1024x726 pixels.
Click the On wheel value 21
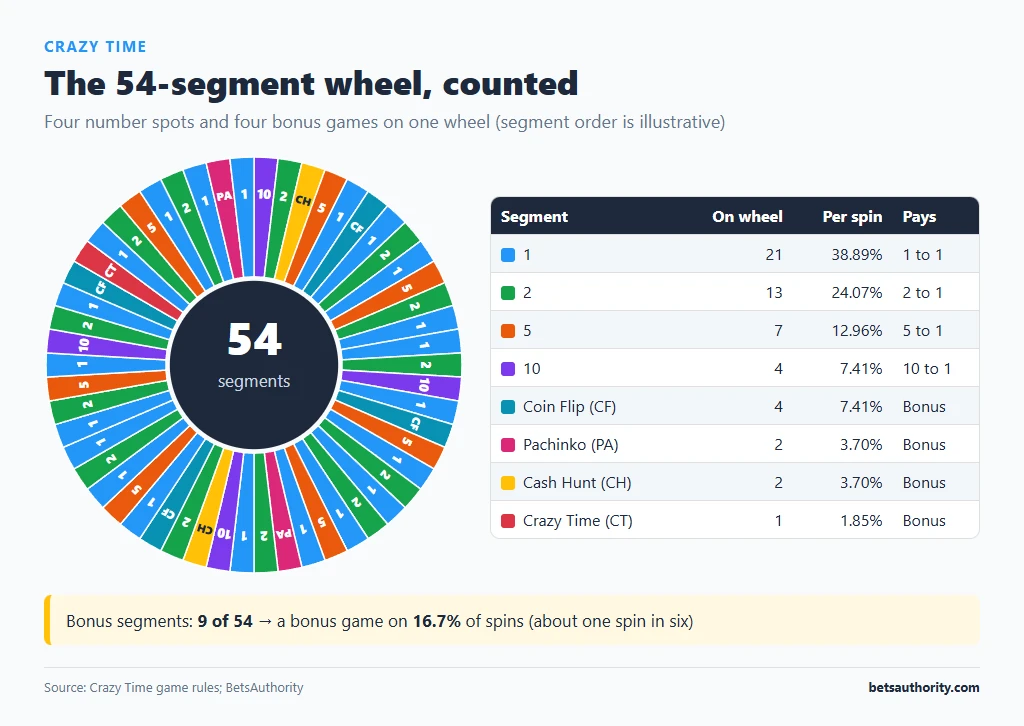tap(774, 255)
